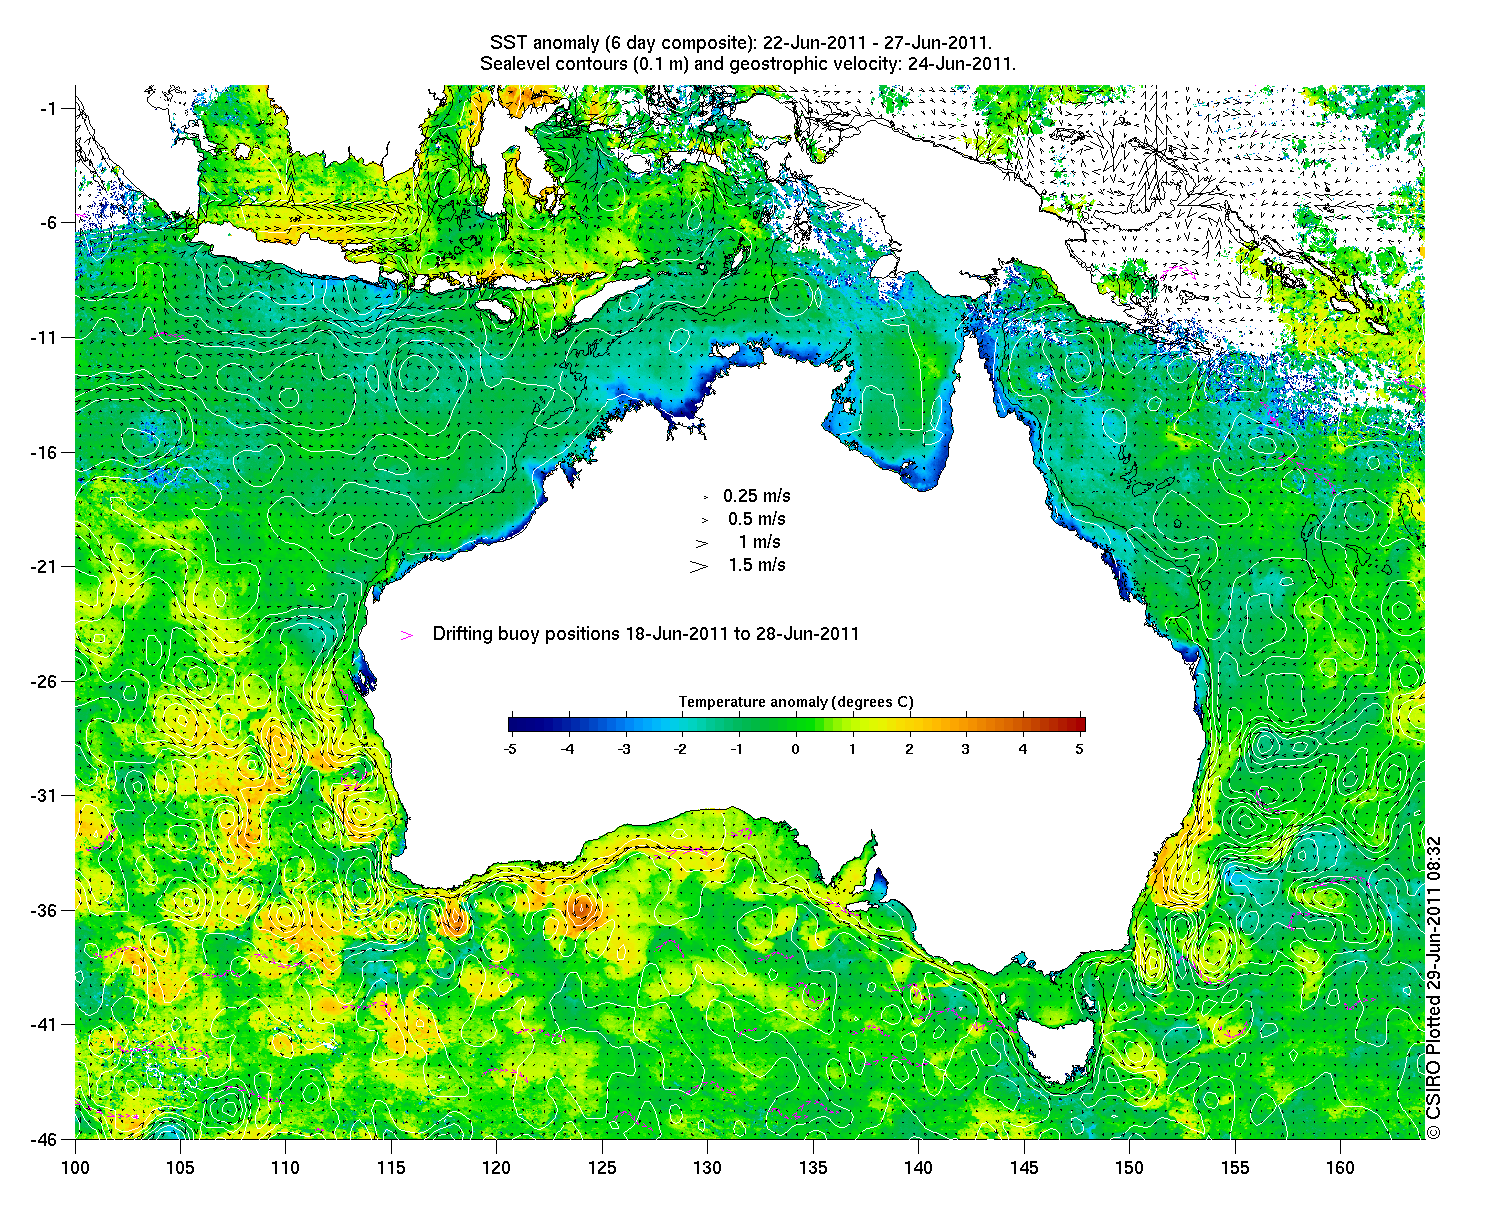
Task: Click 'Temperature anomaly (degrees C)' colorbar title
Action: (x=796, y=702)
